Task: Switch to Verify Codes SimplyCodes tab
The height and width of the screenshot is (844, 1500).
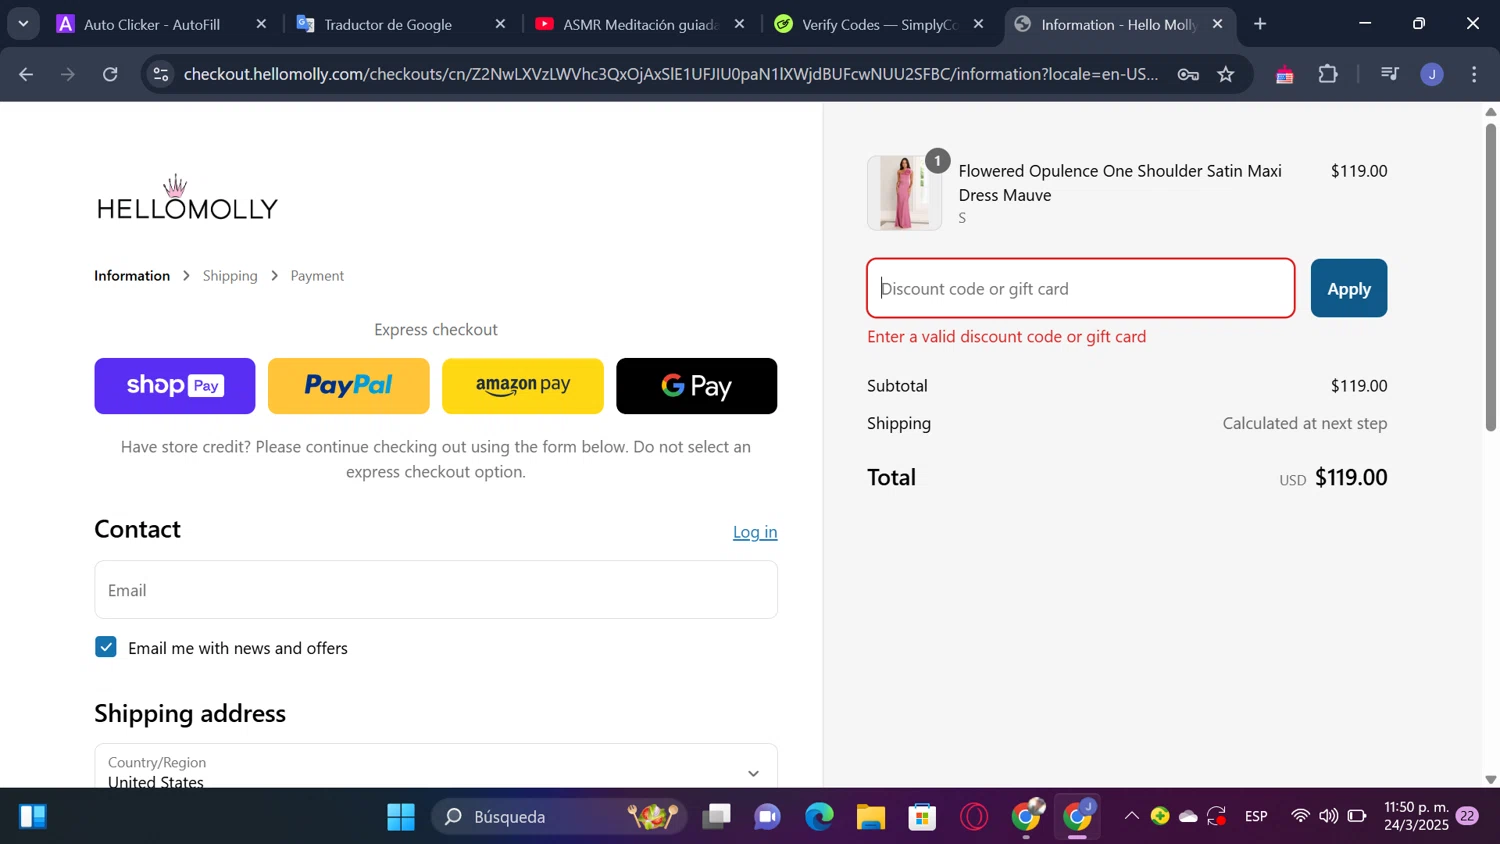Action: click(880, 24)
